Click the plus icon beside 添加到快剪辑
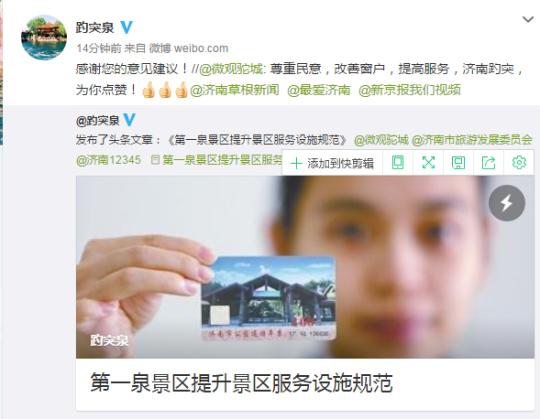540x419 pixels. point(297,164)
